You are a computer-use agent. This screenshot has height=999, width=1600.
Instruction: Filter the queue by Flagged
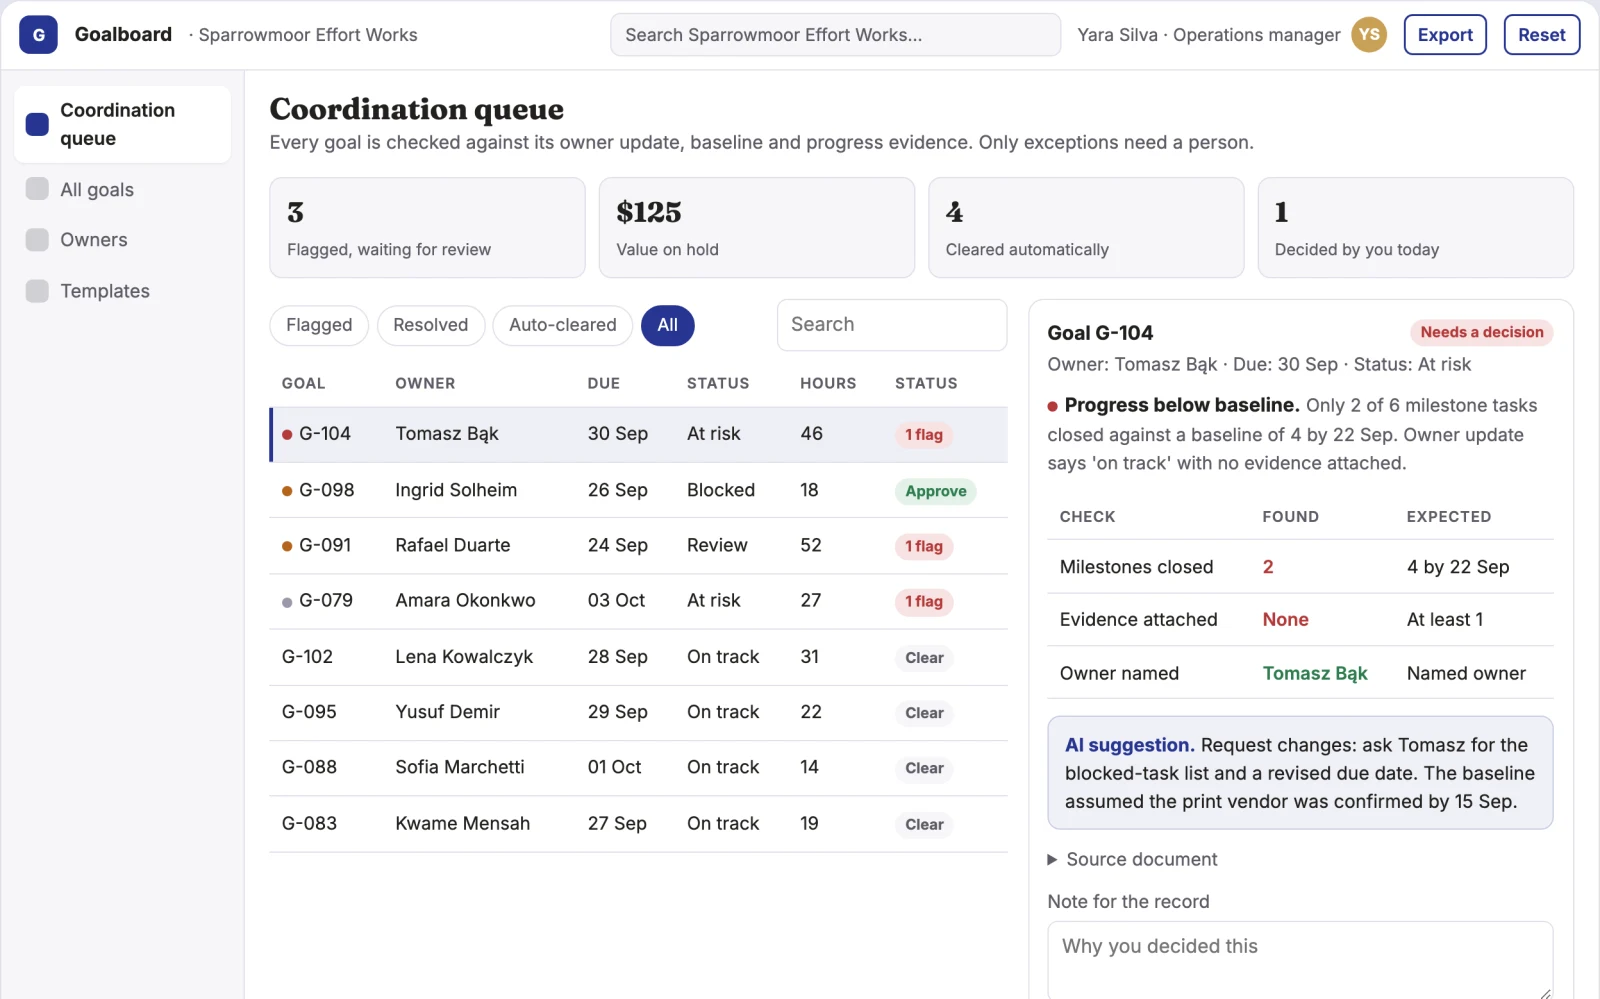[x=319, y=325]
